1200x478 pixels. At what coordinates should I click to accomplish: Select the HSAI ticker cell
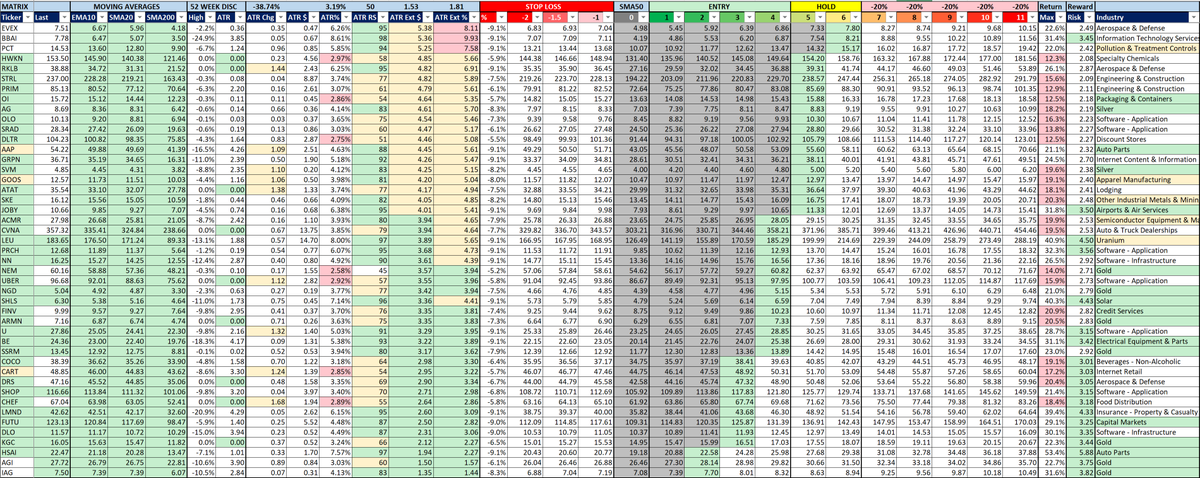click(x=17, y=452)
